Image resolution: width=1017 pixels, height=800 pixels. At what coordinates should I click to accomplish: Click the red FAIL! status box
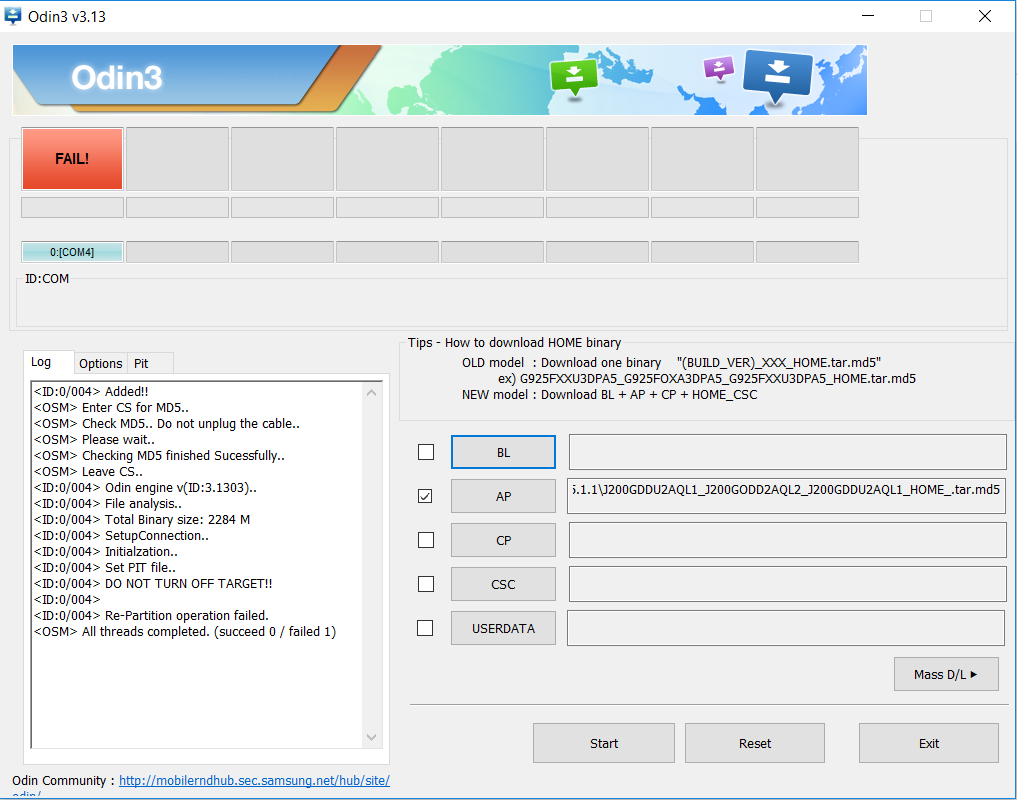pyautogui.click(x=72, y=158)
